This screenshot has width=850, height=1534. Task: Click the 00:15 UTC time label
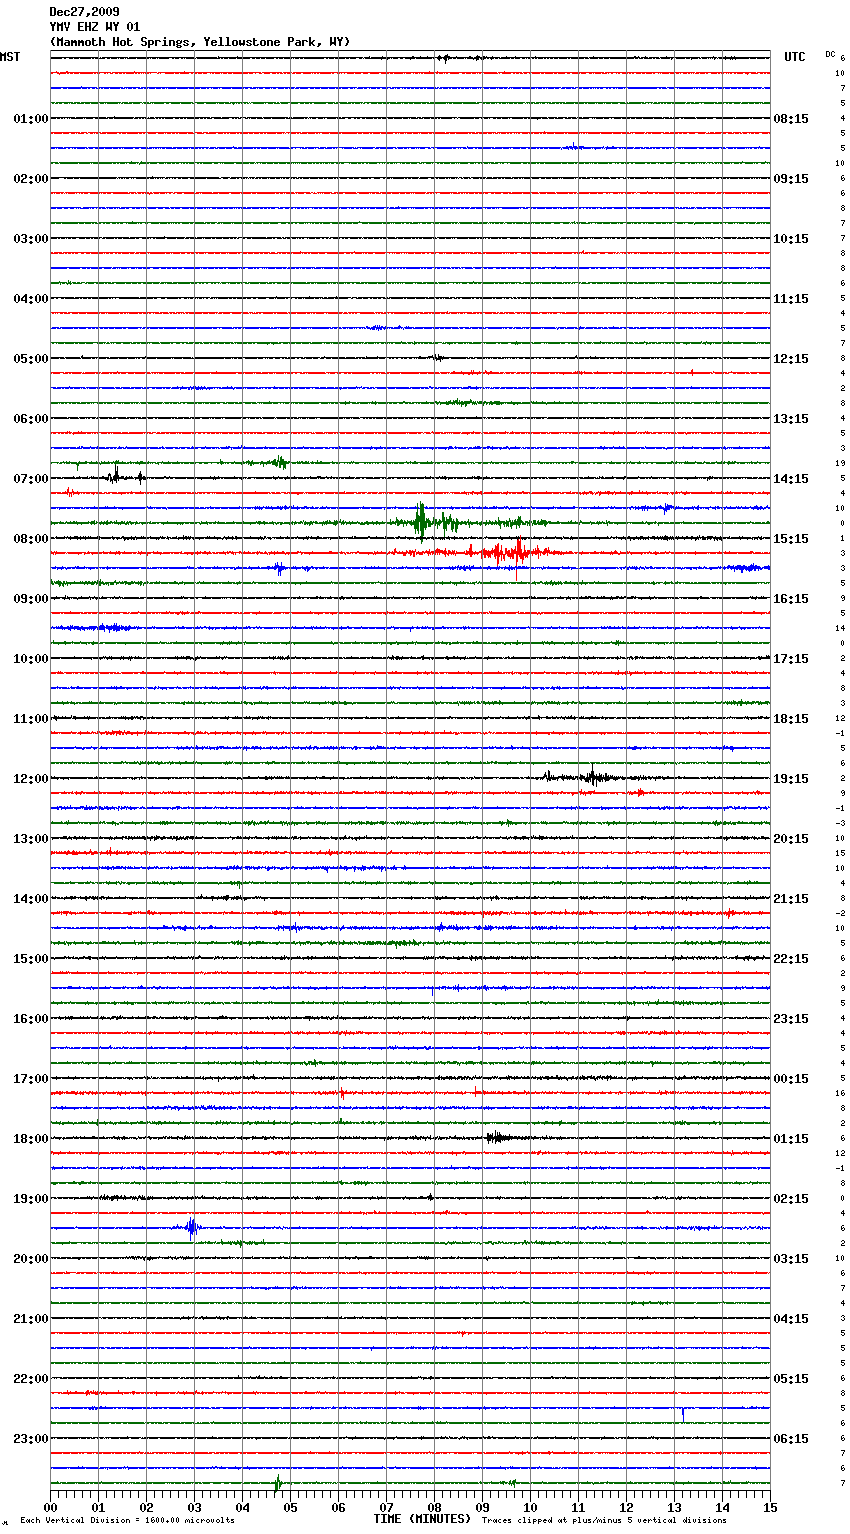(x=791, y=1079)
